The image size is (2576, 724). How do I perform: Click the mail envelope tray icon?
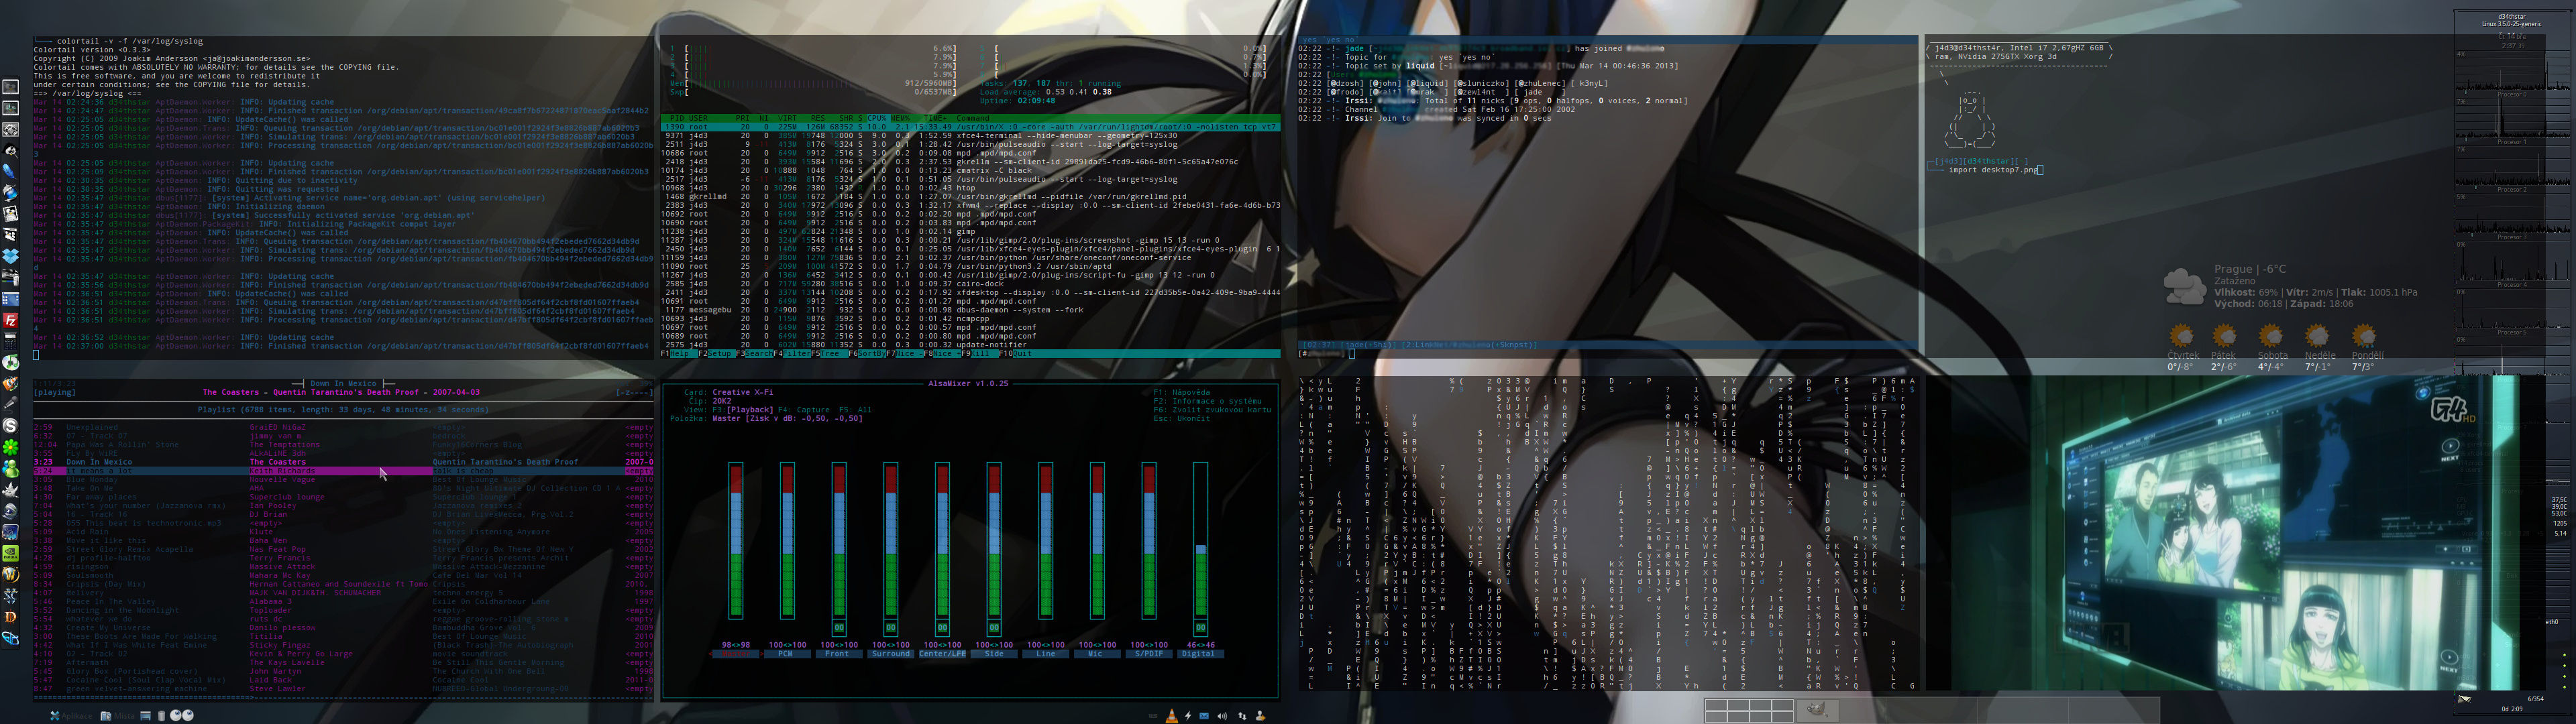[x=1204, y=717]
